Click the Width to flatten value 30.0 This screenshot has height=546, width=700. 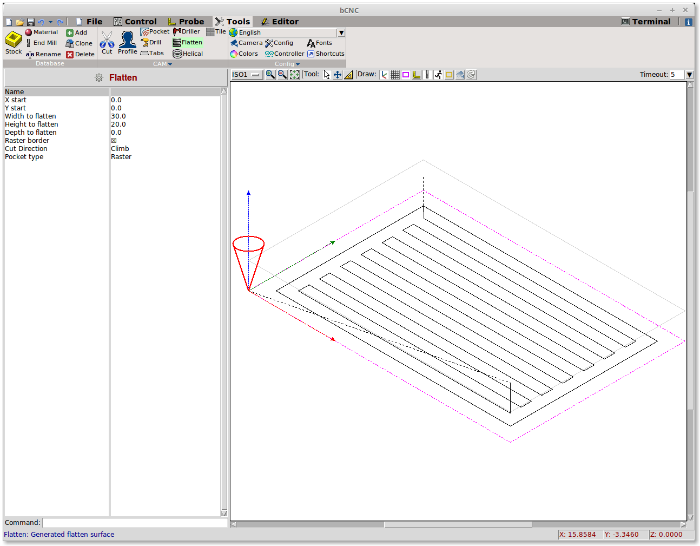tap(118, 116)
